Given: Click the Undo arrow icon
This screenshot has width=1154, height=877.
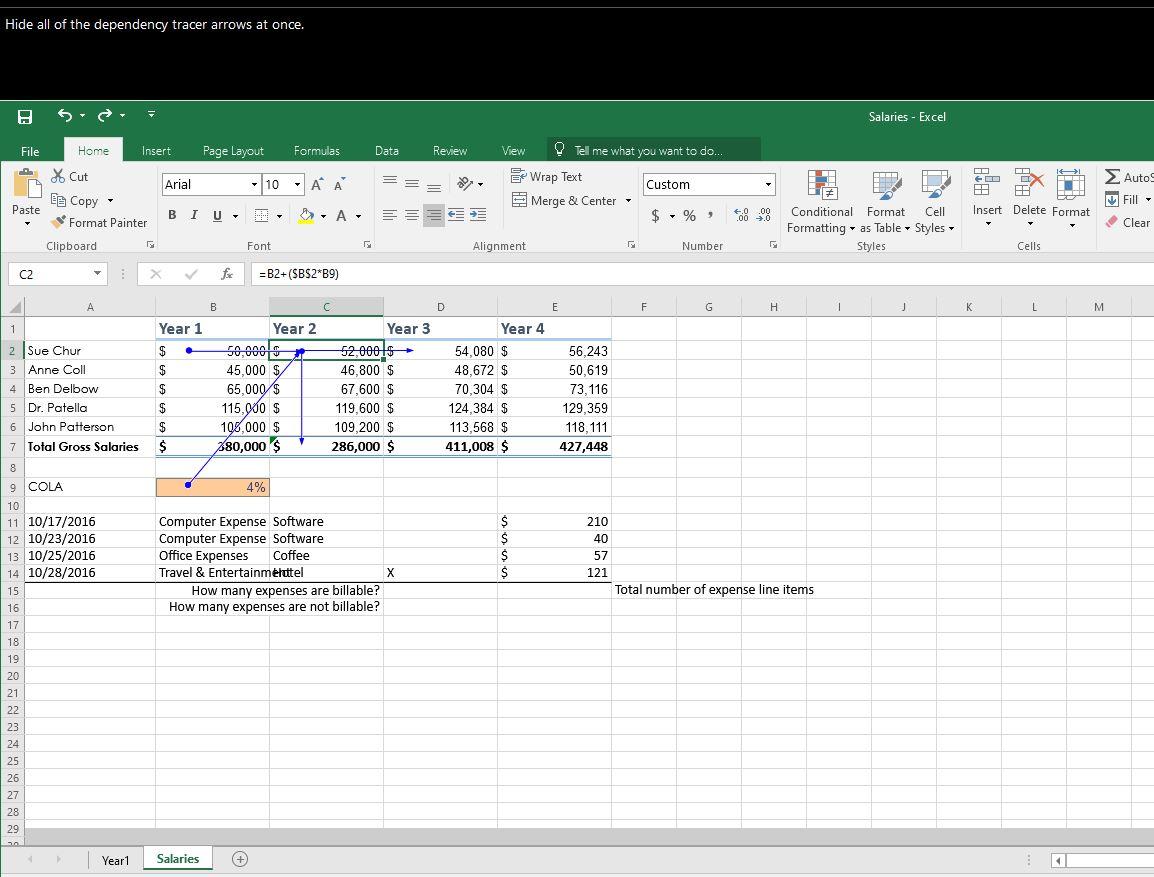Looking at the screenshot, I should [x=65, y=116].
